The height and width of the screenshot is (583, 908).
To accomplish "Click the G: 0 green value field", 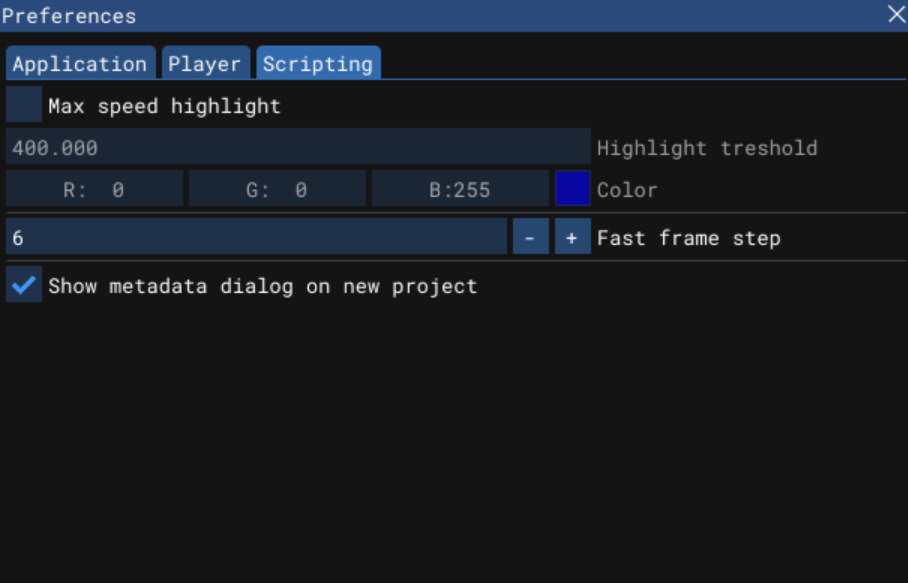I will [277, 189].
